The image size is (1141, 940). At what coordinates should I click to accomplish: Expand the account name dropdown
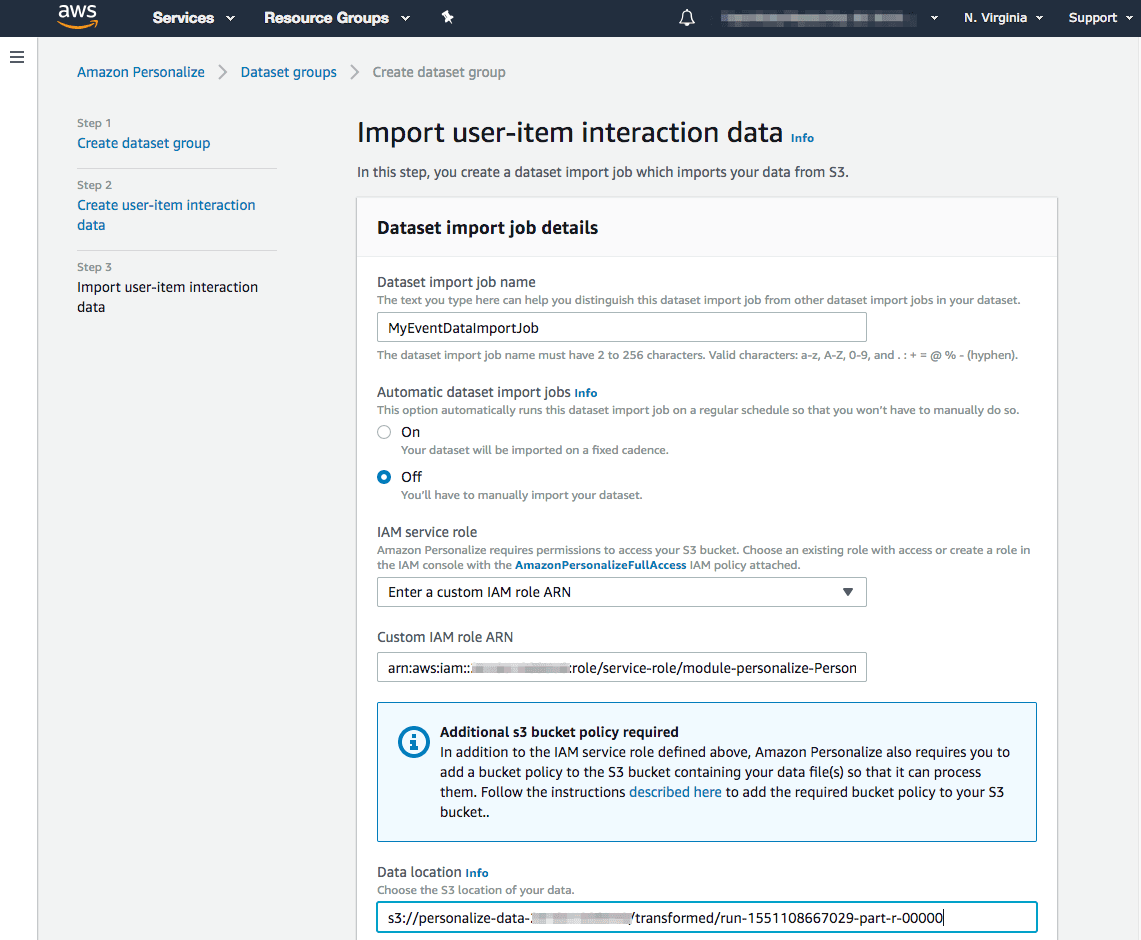[x=932, y=17]
